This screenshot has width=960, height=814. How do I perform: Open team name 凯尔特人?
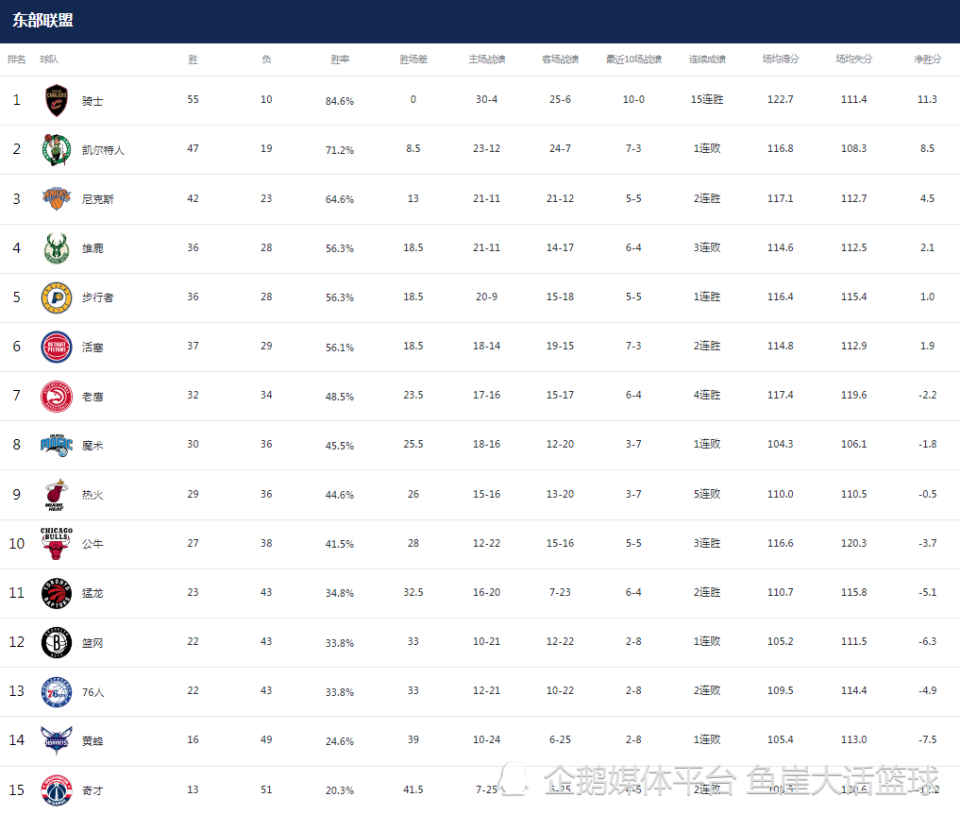pos(103,150)
